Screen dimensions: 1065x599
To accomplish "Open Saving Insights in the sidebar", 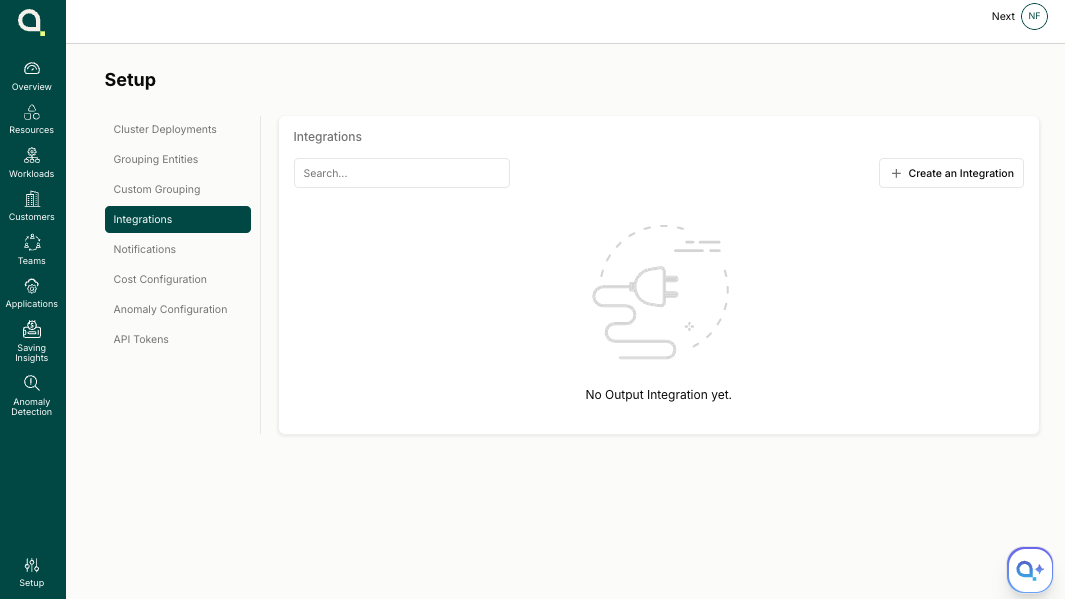I will [32, 342].
